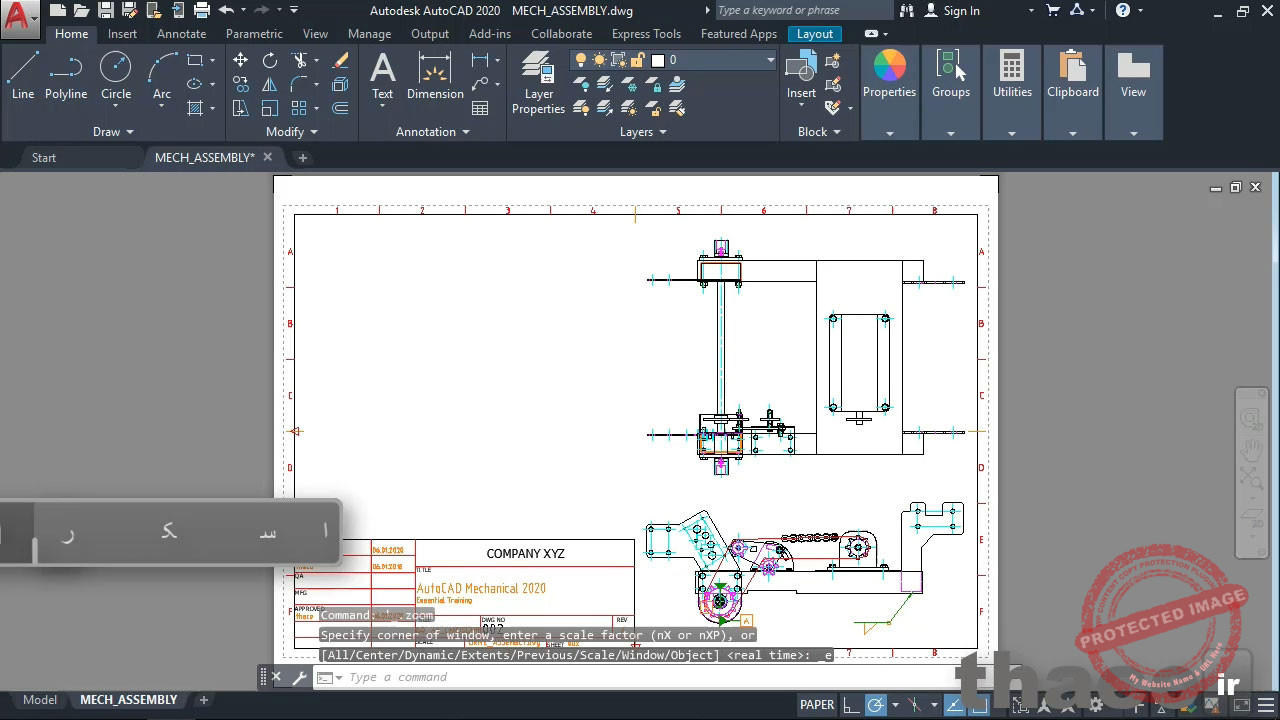Screen dimensions: 1280x720
Task: Open the layer 0 dropdown list
Action: (x=770, y=60)
